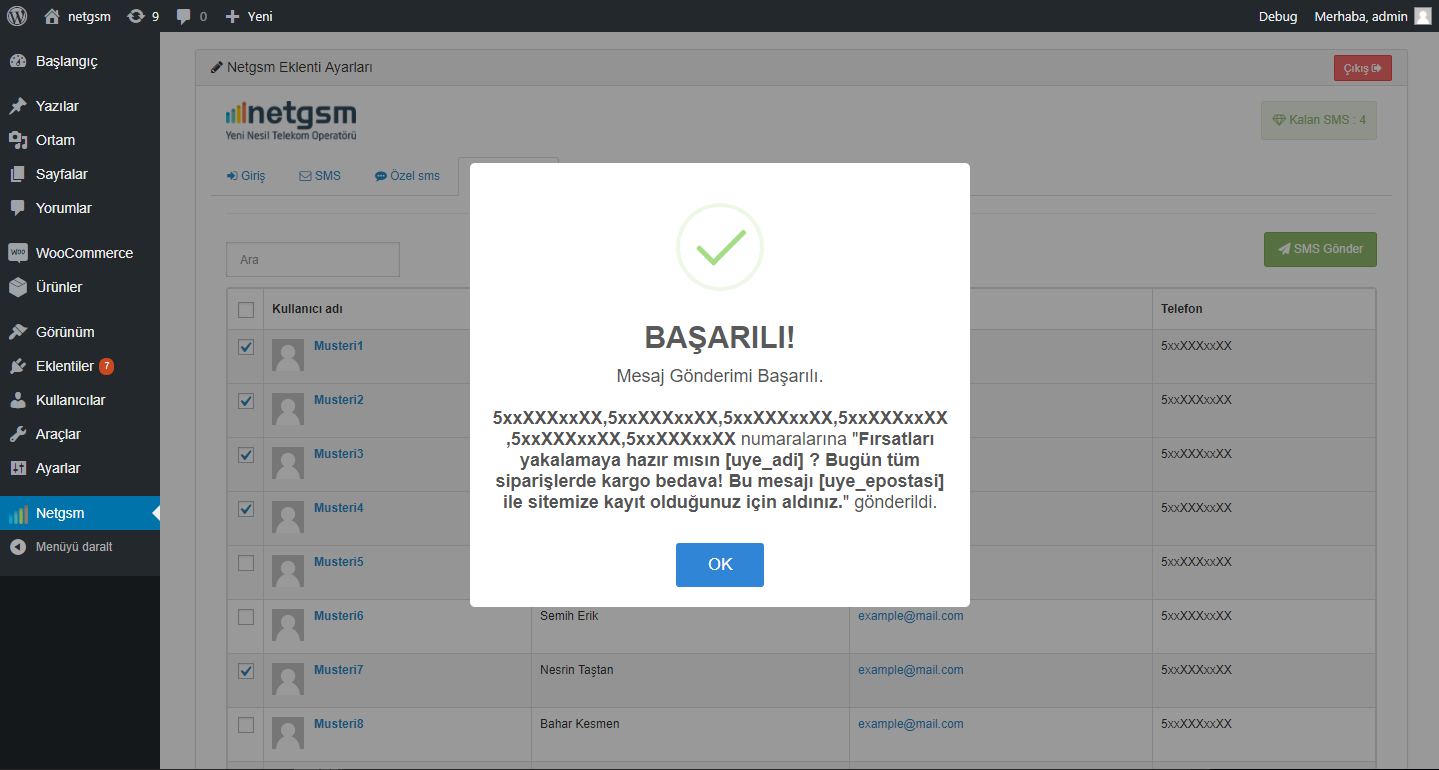Screen dimensions: 1439x770
Task: Open the Musteri7 user link
Action: pos(338,670)
